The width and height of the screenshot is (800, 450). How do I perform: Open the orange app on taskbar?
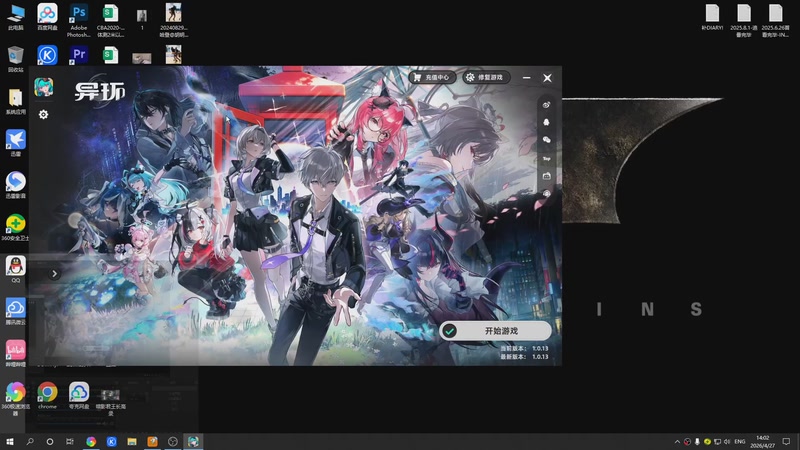coord(152,441)
